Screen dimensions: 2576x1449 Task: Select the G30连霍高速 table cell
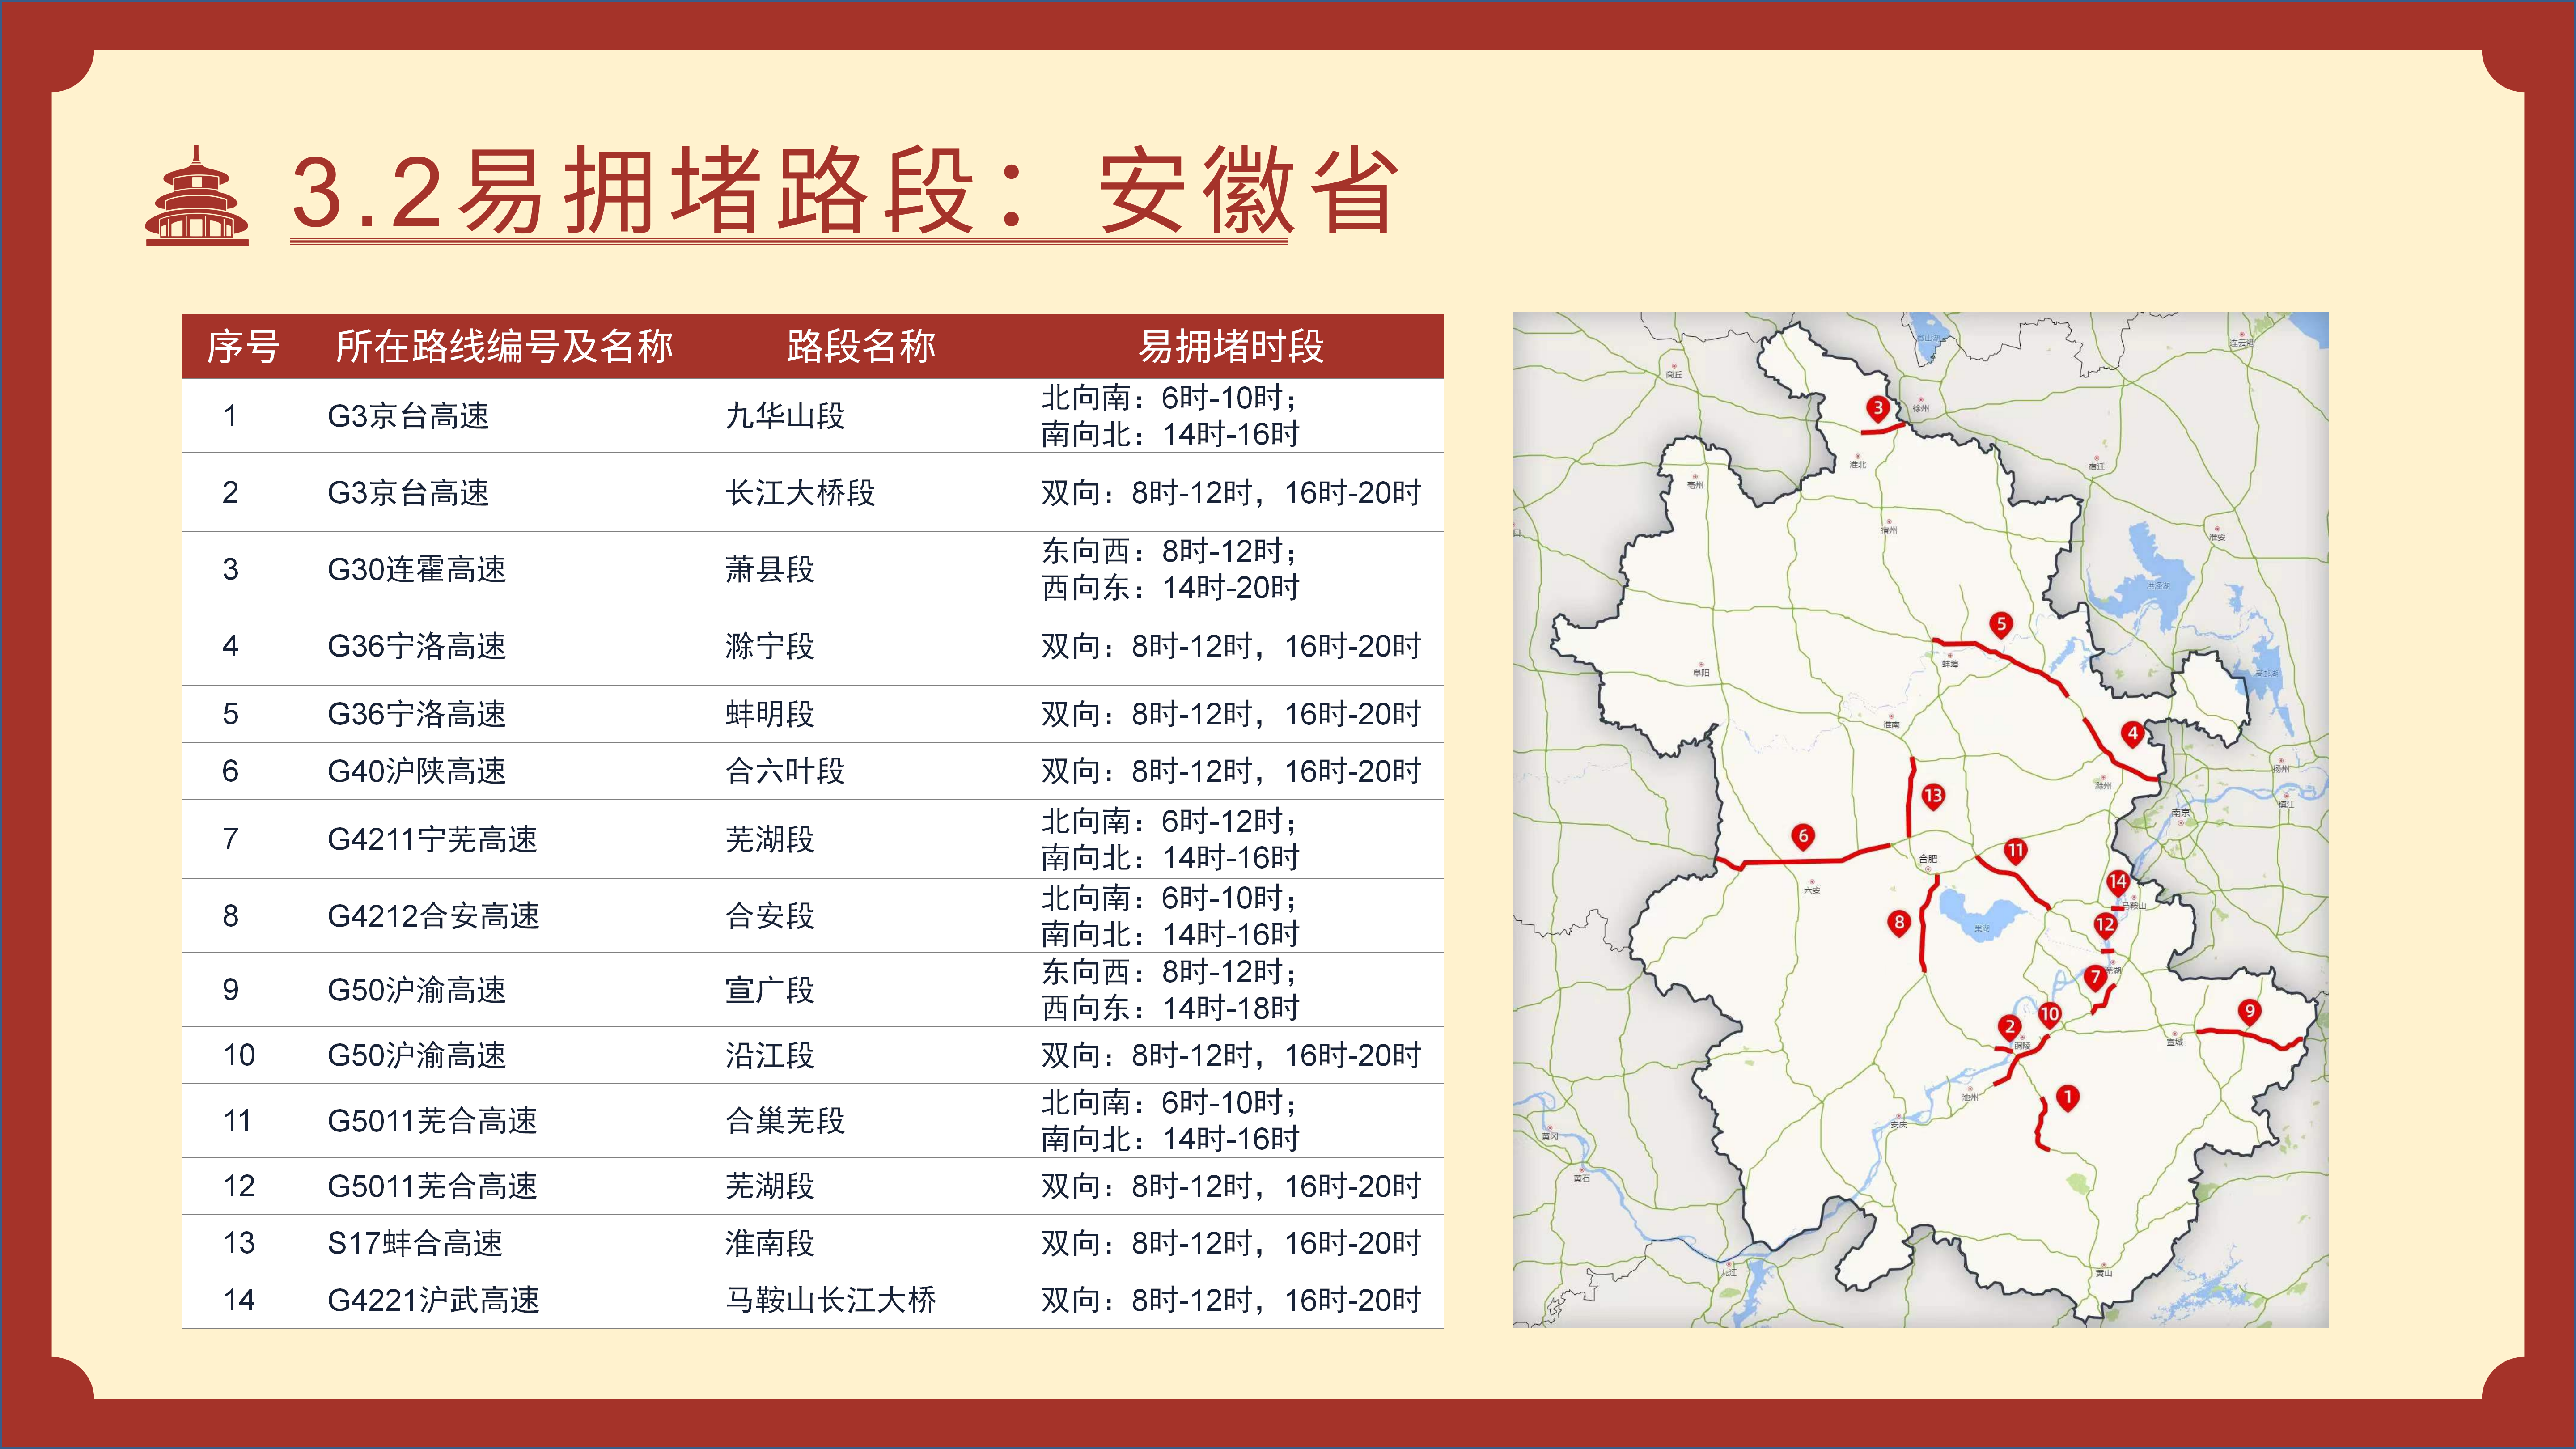tap(416, 569)
